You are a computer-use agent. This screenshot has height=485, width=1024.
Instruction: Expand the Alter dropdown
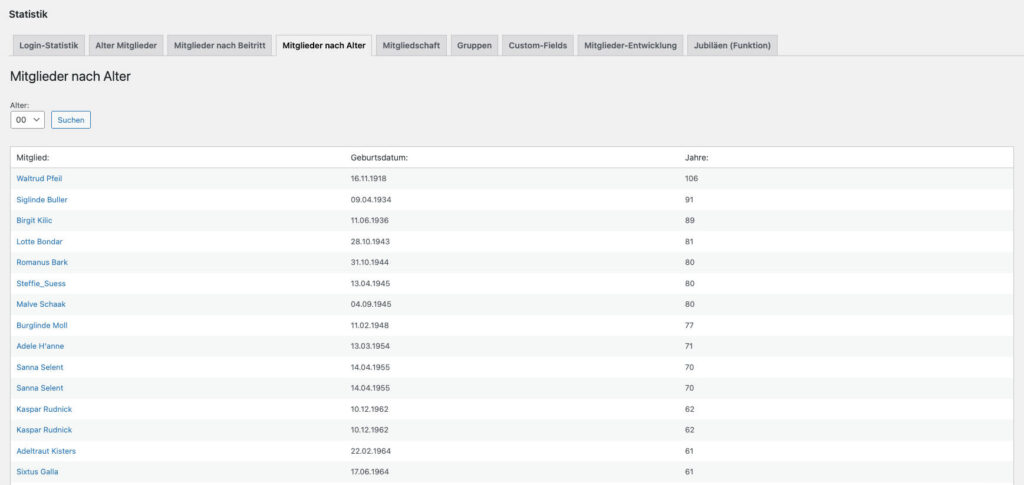pos(27,120)
